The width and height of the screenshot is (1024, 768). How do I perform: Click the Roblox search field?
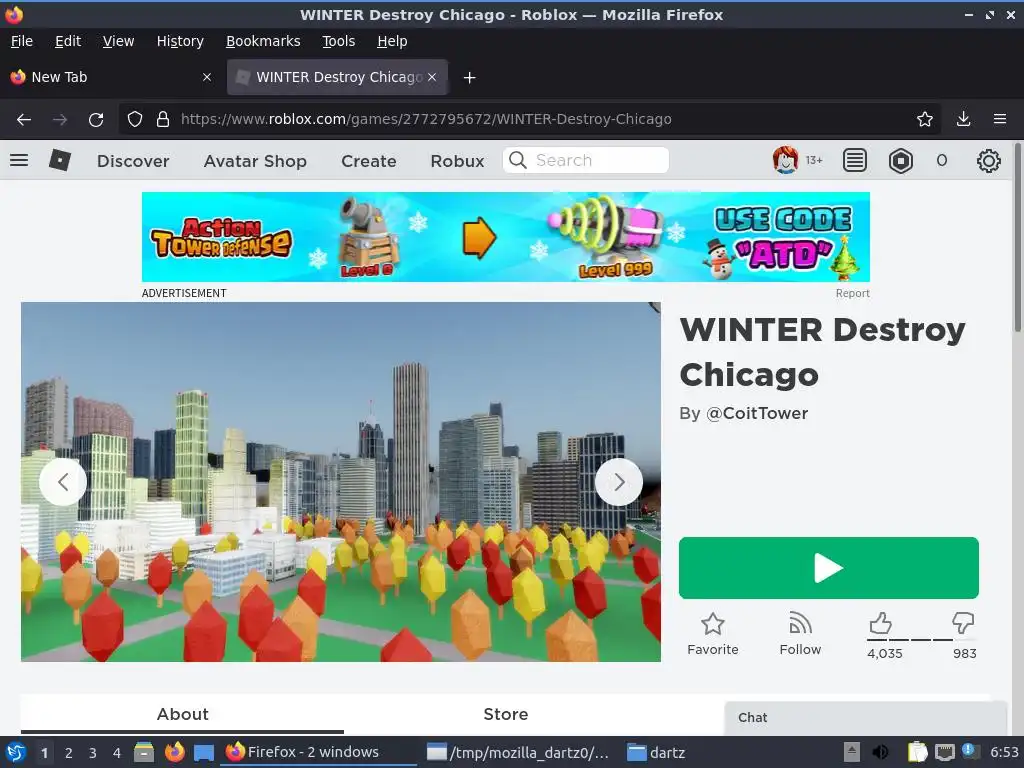click(x=586, y=160)
